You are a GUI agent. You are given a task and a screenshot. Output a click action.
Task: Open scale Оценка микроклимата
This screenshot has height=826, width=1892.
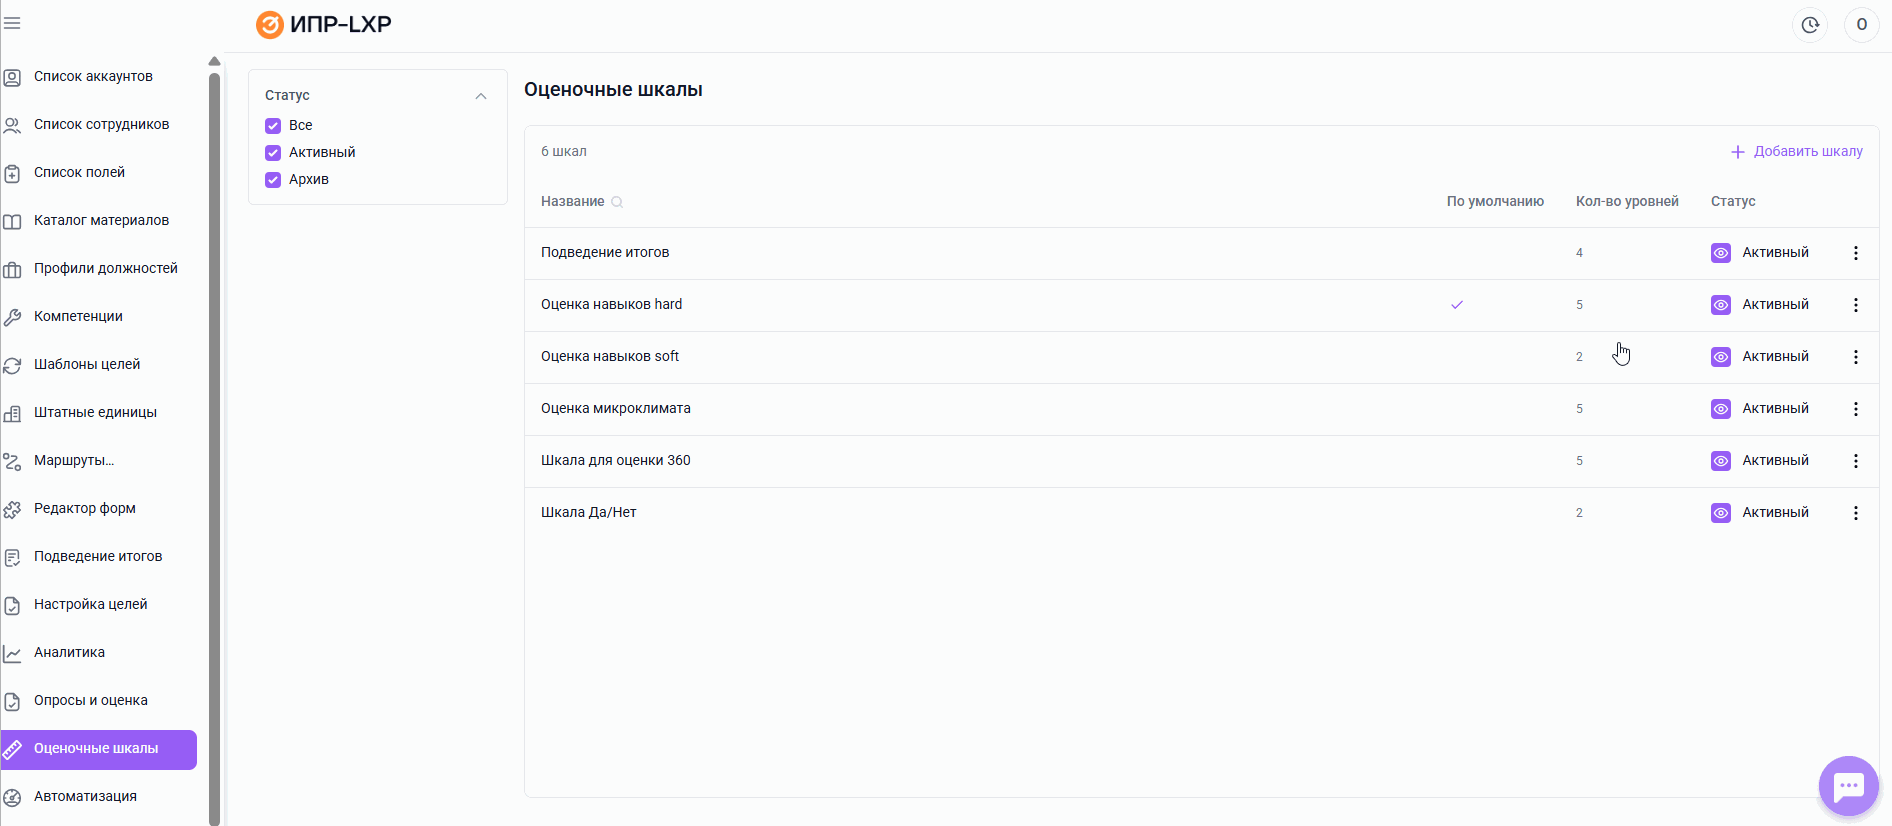[616, 409]
